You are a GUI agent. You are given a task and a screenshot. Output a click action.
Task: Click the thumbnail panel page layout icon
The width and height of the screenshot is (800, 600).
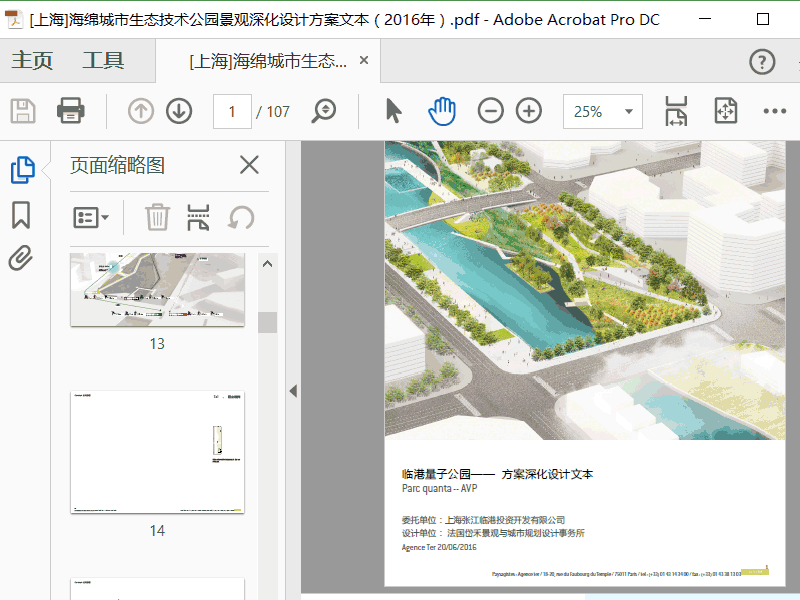tap(198, 217)
